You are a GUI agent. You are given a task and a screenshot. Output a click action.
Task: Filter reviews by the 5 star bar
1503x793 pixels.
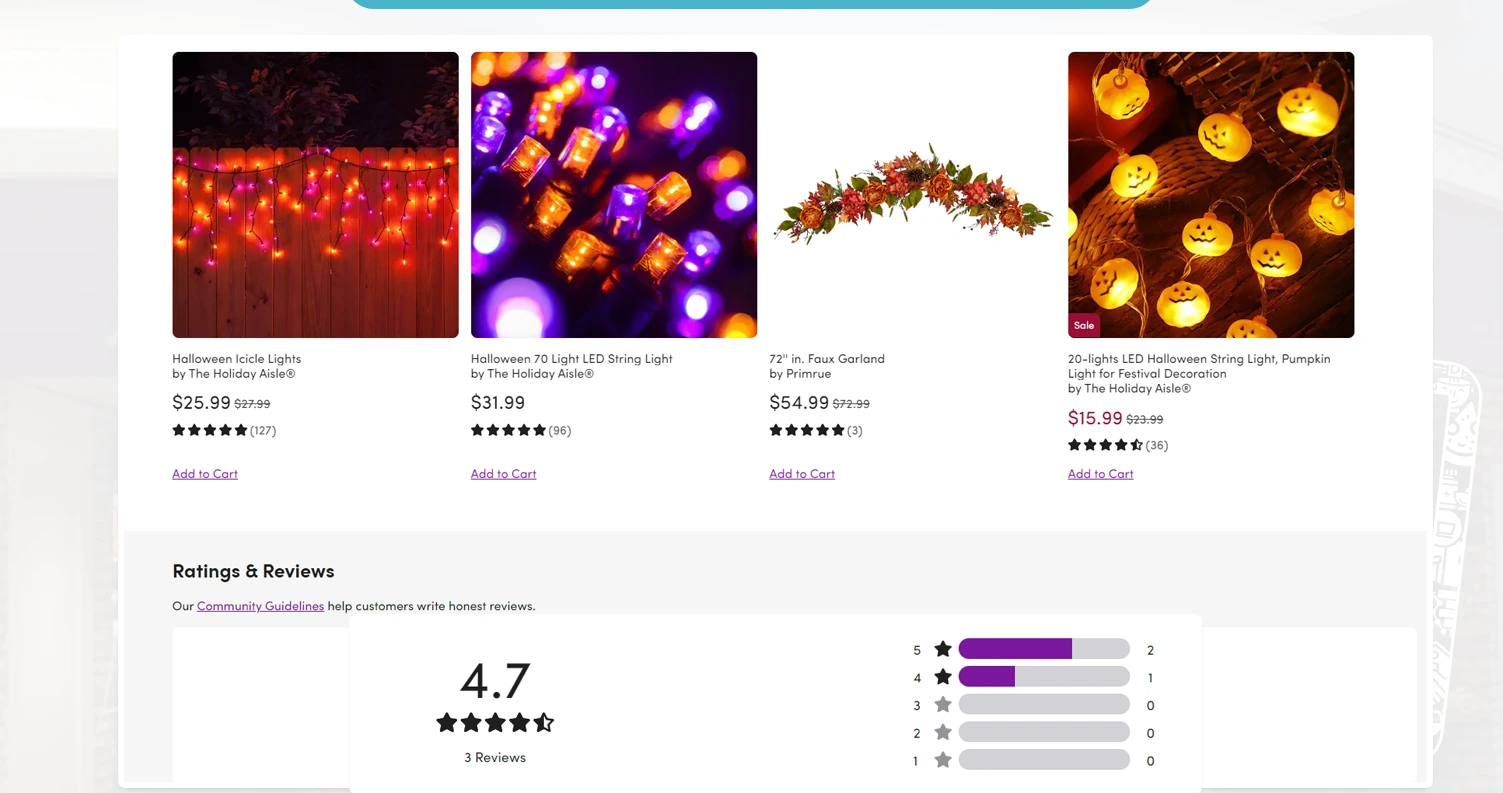tap(1043, 650)
